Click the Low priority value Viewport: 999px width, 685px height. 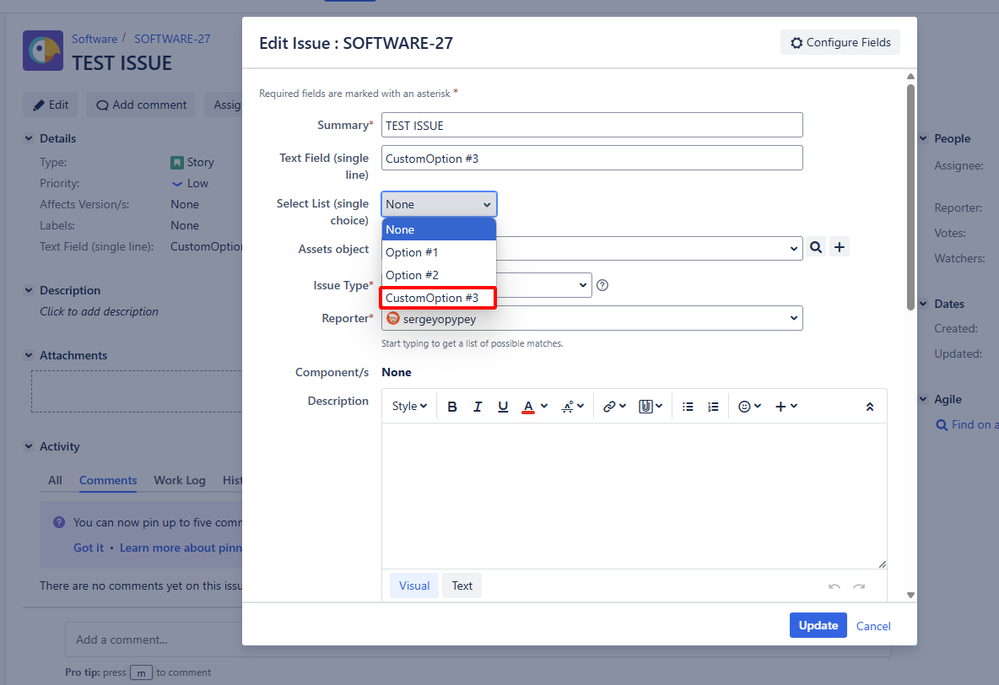point(190,184)
